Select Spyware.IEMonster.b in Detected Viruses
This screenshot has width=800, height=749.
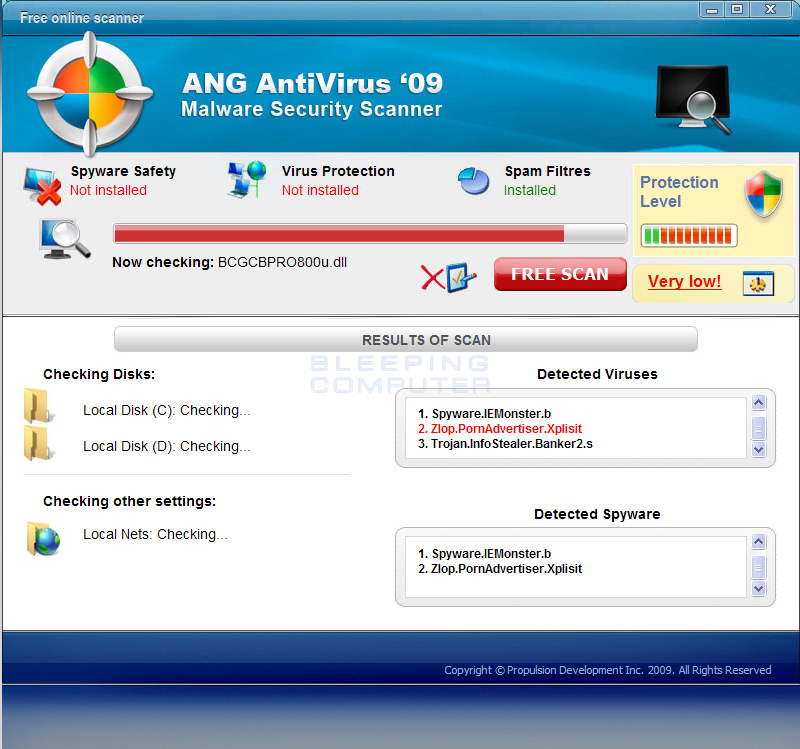click(x=485, y=414)
